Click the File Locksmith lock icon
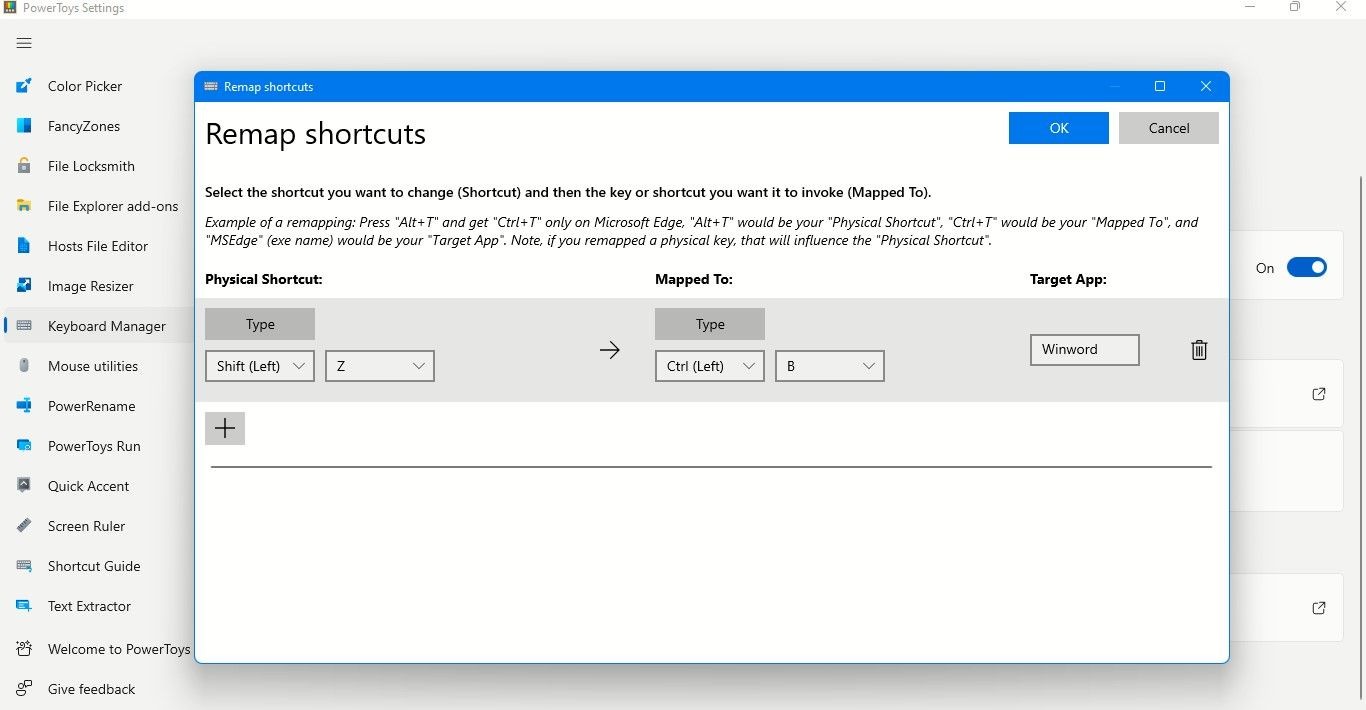This screenshot has width=1366, height=710. (24, 166)
